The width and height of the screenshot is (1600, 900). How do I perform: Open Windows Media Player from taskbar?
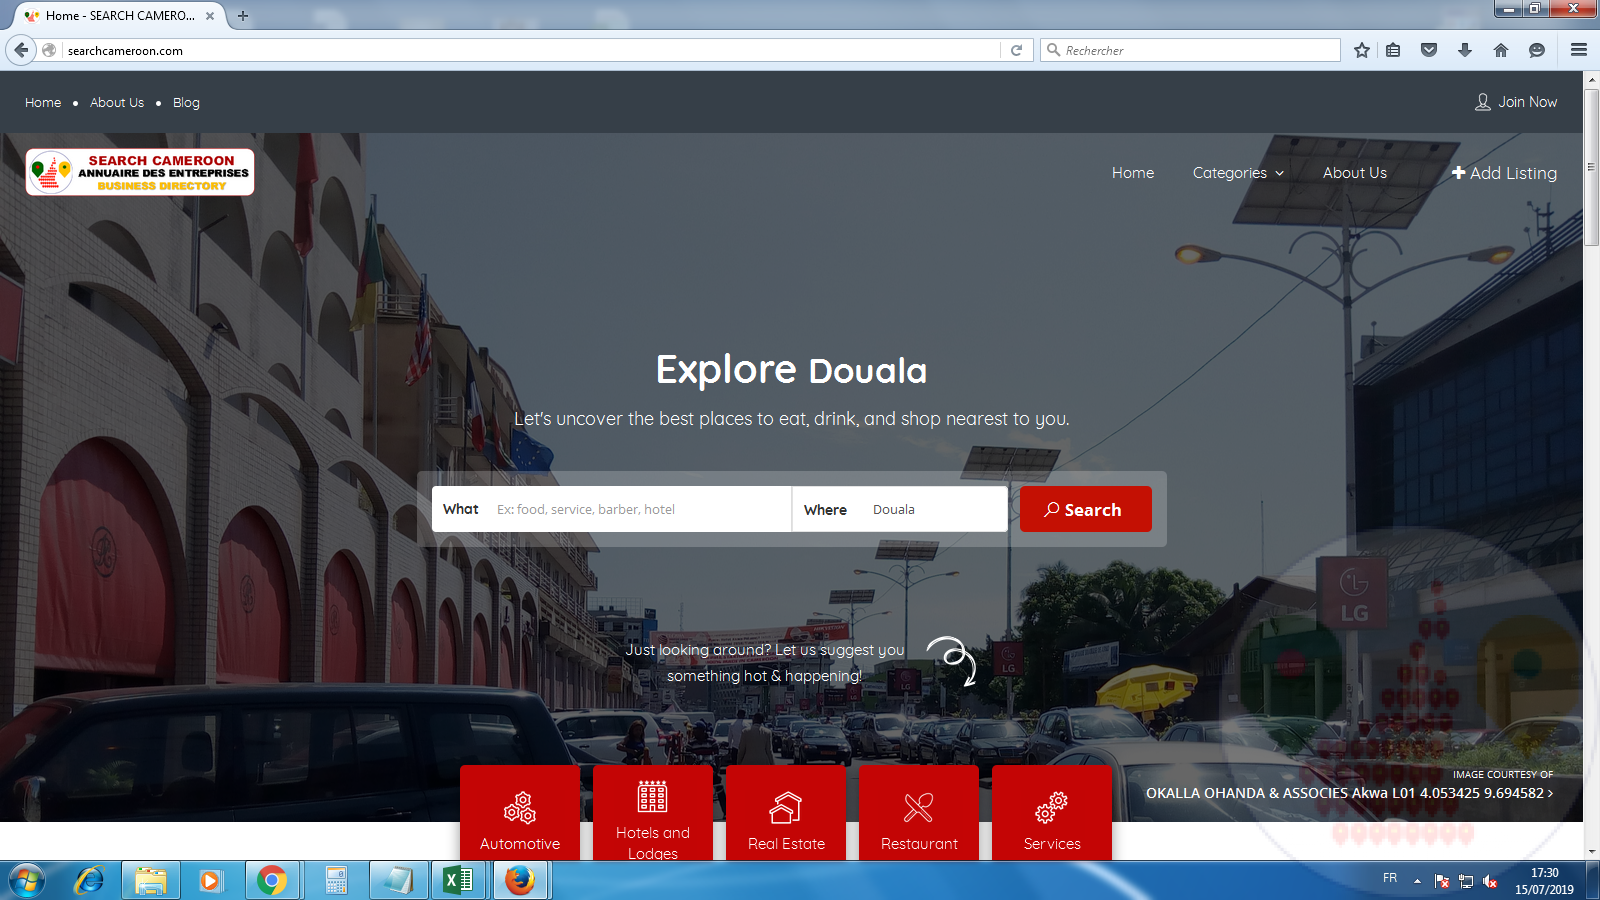point(210,881)
